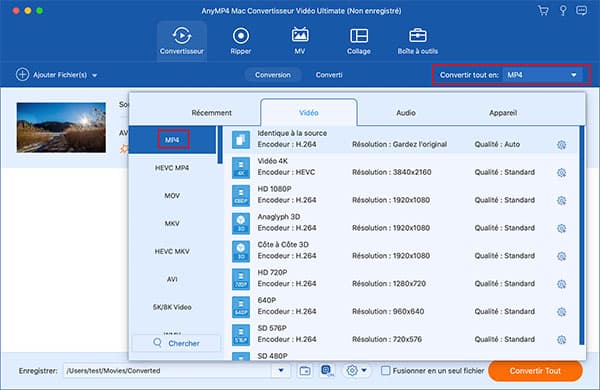600x390 pixels.
Task: Select the 640P preset icon
Action: coord(241,307)
